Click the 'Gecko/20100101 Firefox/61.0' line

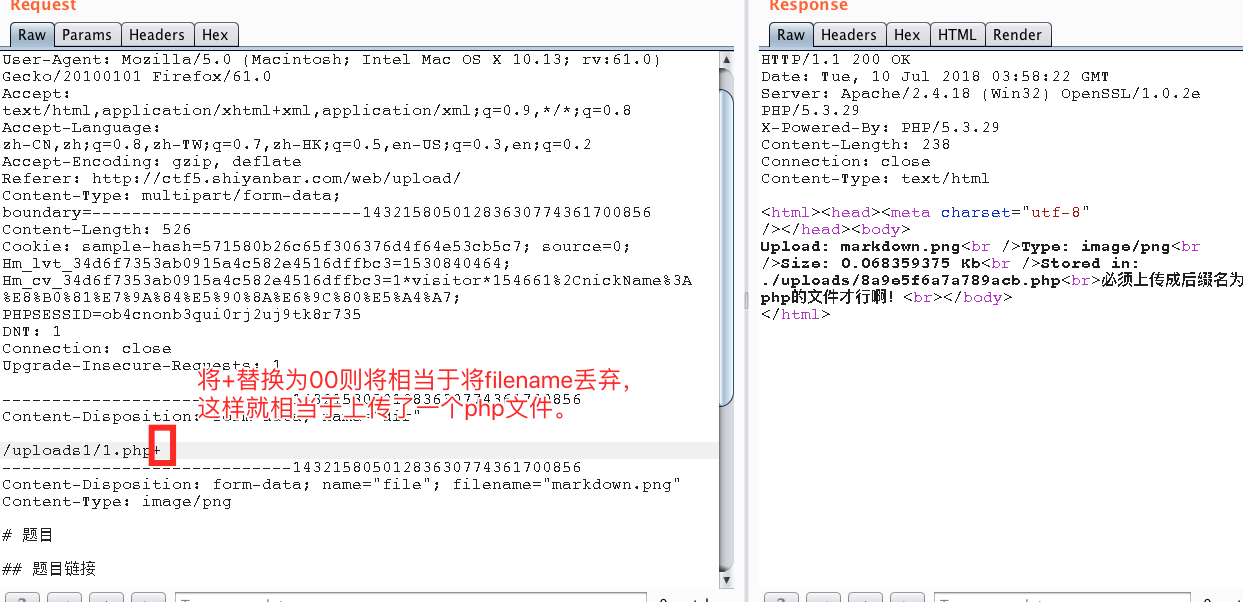click(136, 77)
